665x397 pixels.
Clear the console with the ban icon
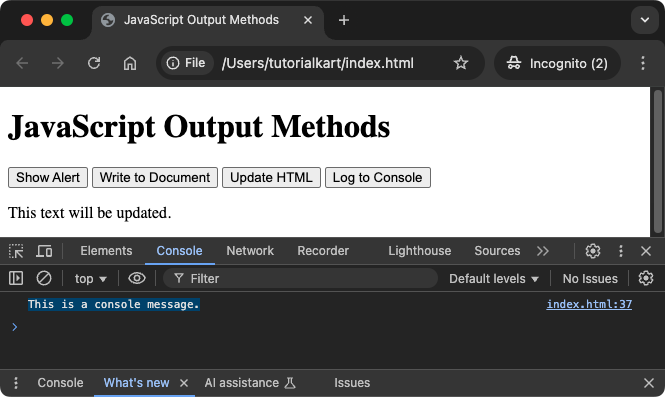tap(44, 278)
